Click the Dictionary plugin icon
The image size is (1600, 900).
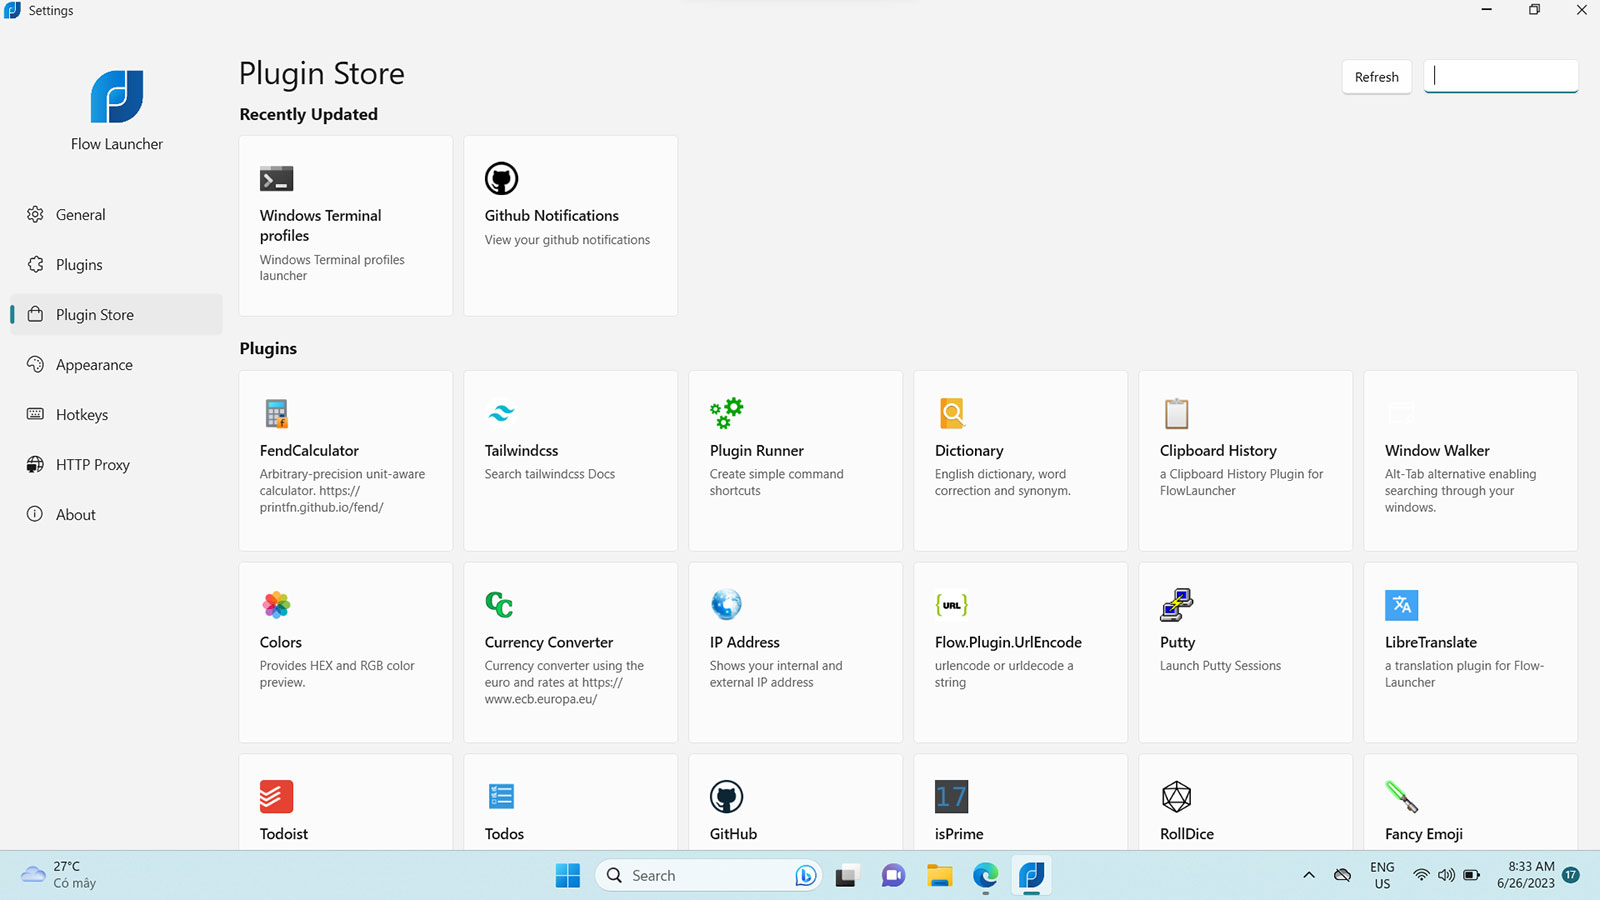(x=952, y=413)
